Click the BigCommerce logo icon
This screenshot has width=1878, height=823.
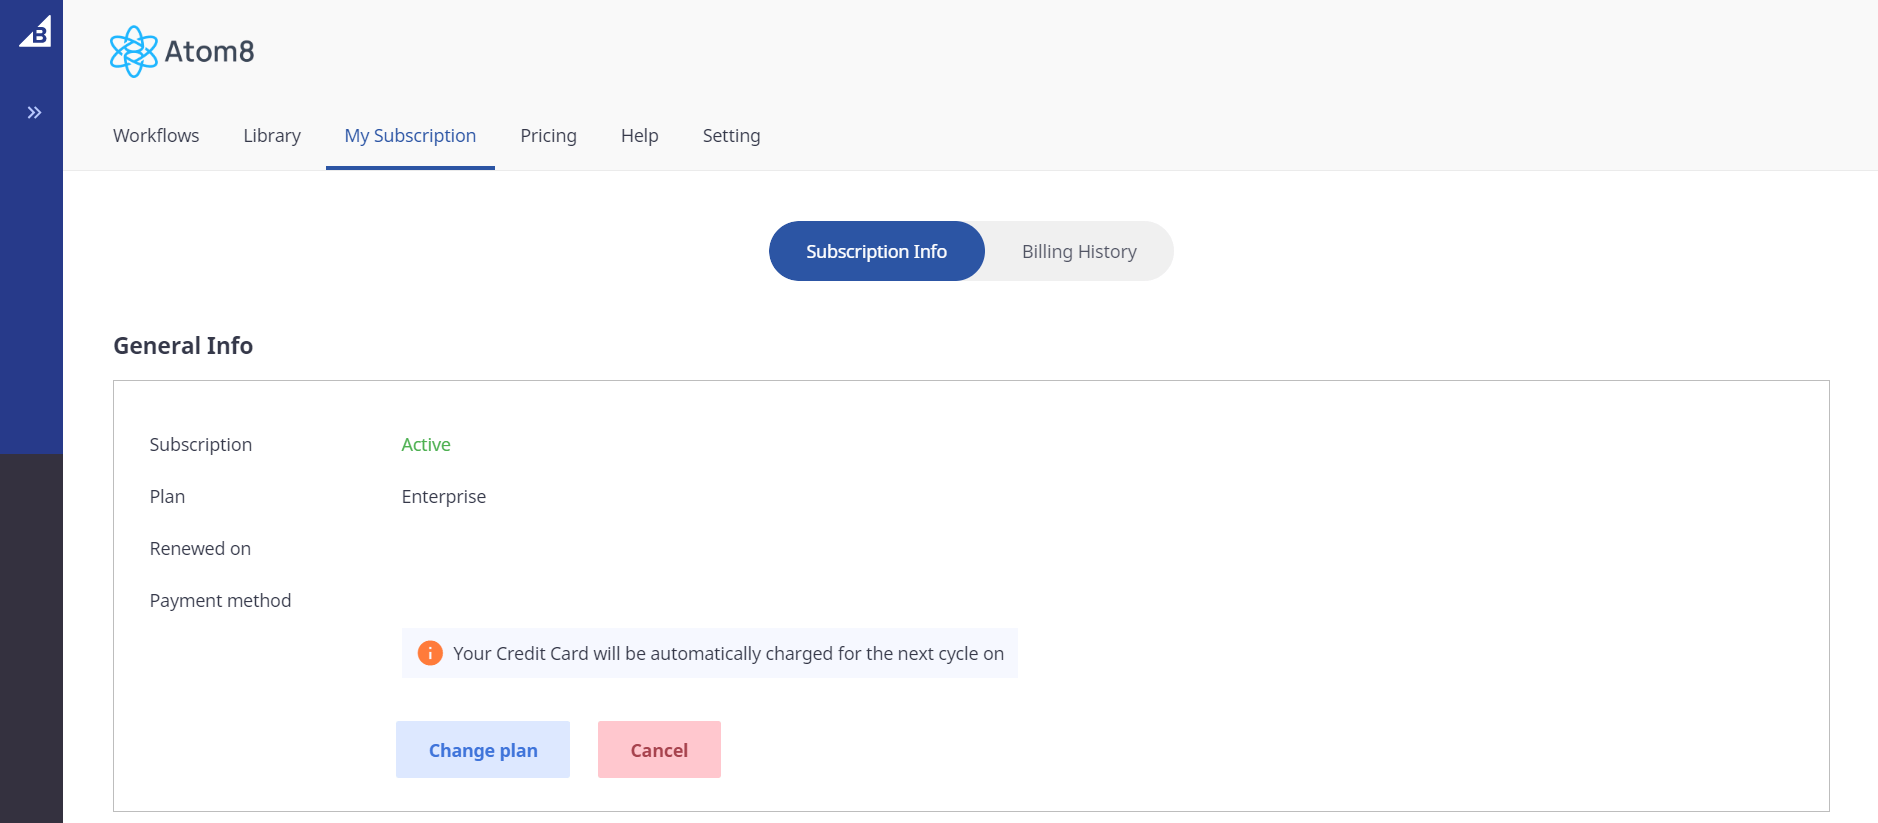(35, 31)
